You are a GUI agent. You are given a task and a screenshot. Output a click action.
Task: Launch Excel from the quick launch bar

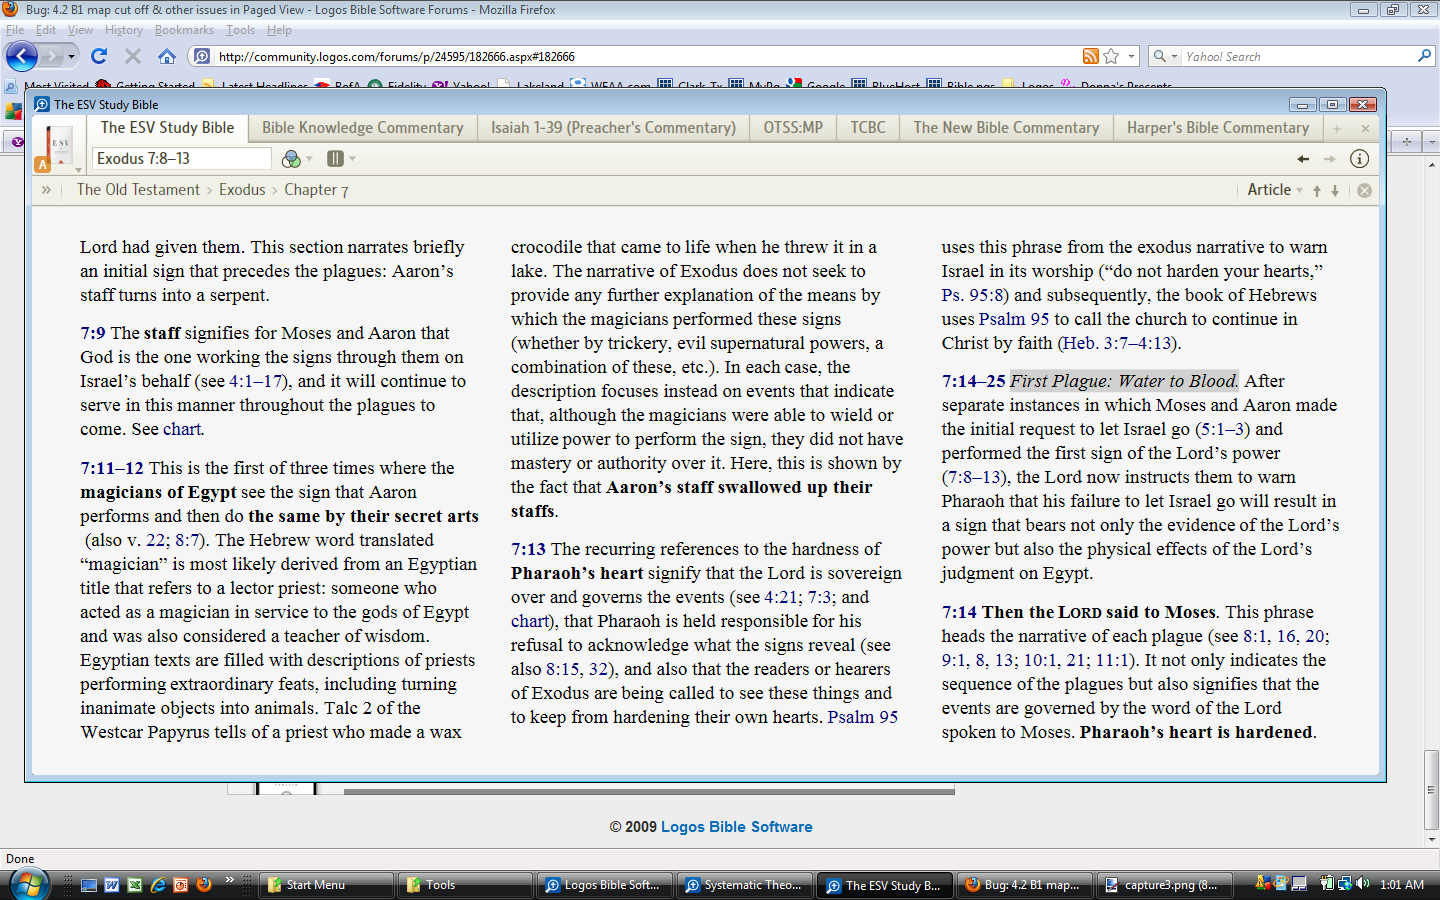[135, 884]
